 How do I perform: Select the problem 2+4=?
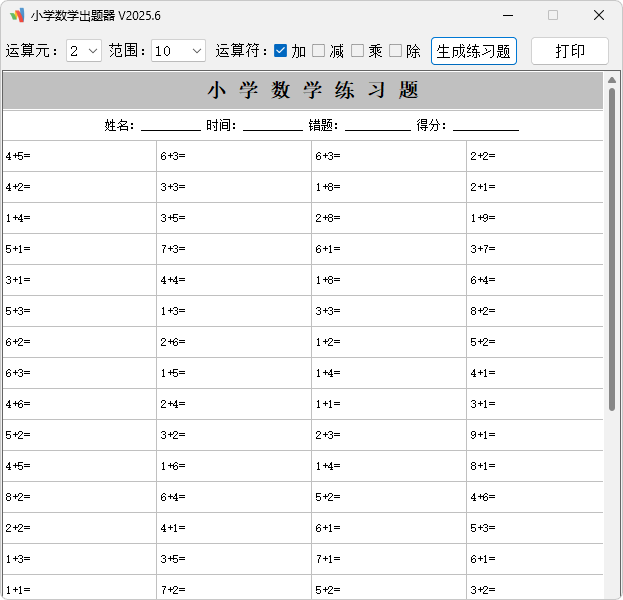click(173, 404)
